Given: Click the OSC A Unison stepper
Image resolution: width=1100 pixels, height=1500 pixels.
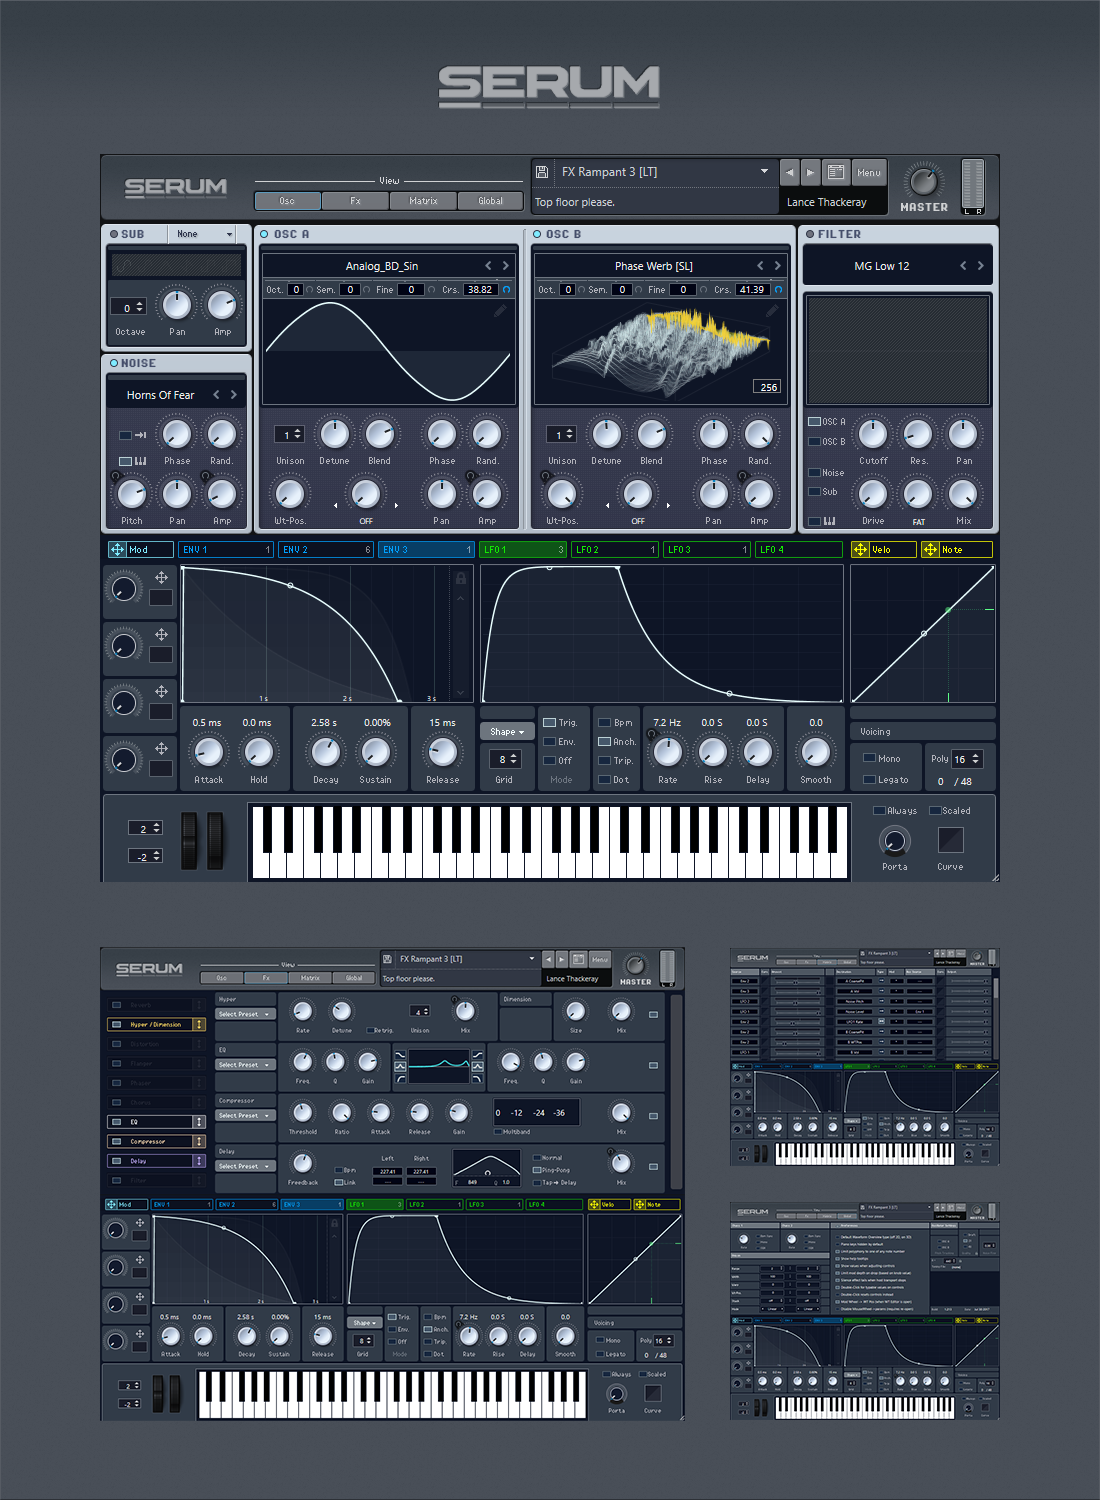Looking at the screenshot, I should tap(297, 434).
